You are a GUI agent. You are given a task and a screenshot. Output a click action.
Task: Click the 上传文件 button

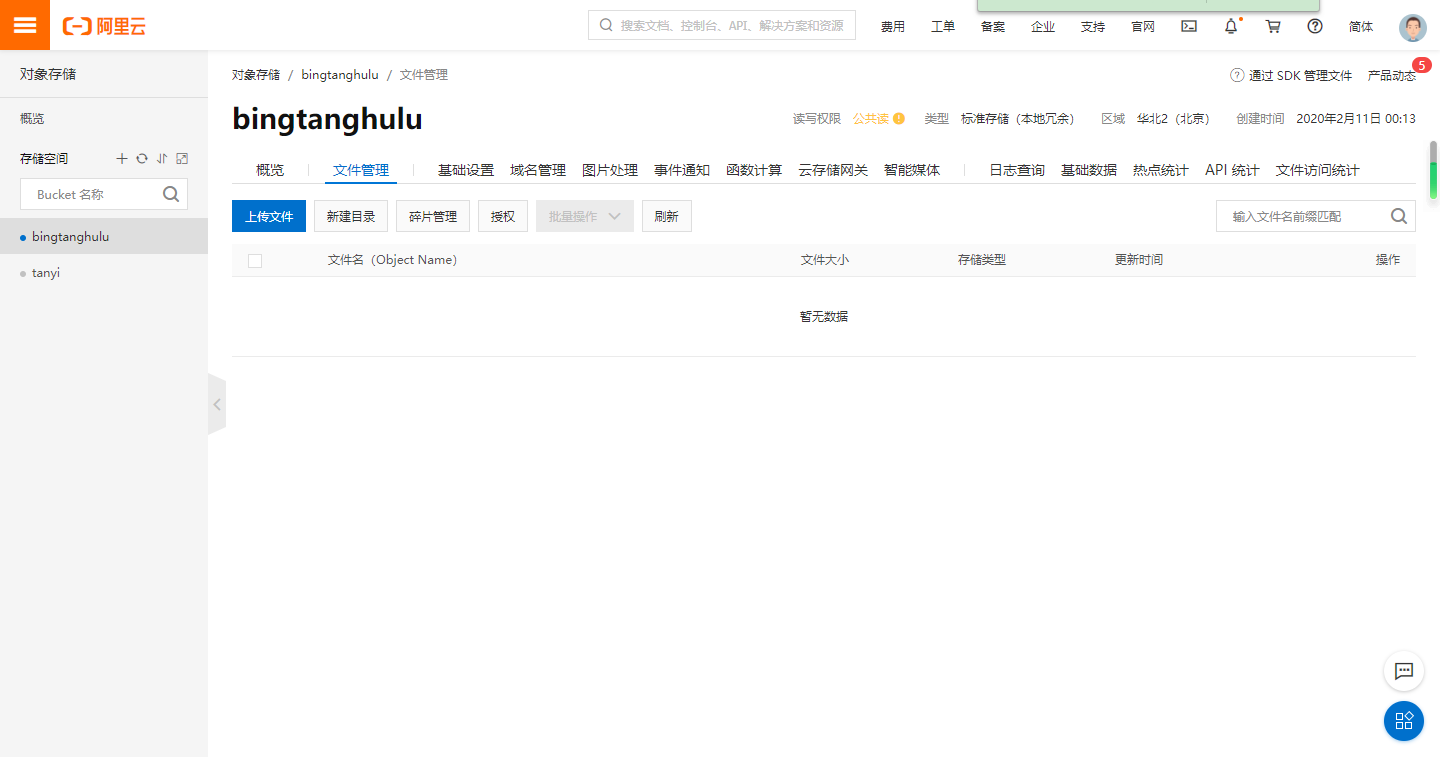tap(268, 215)
